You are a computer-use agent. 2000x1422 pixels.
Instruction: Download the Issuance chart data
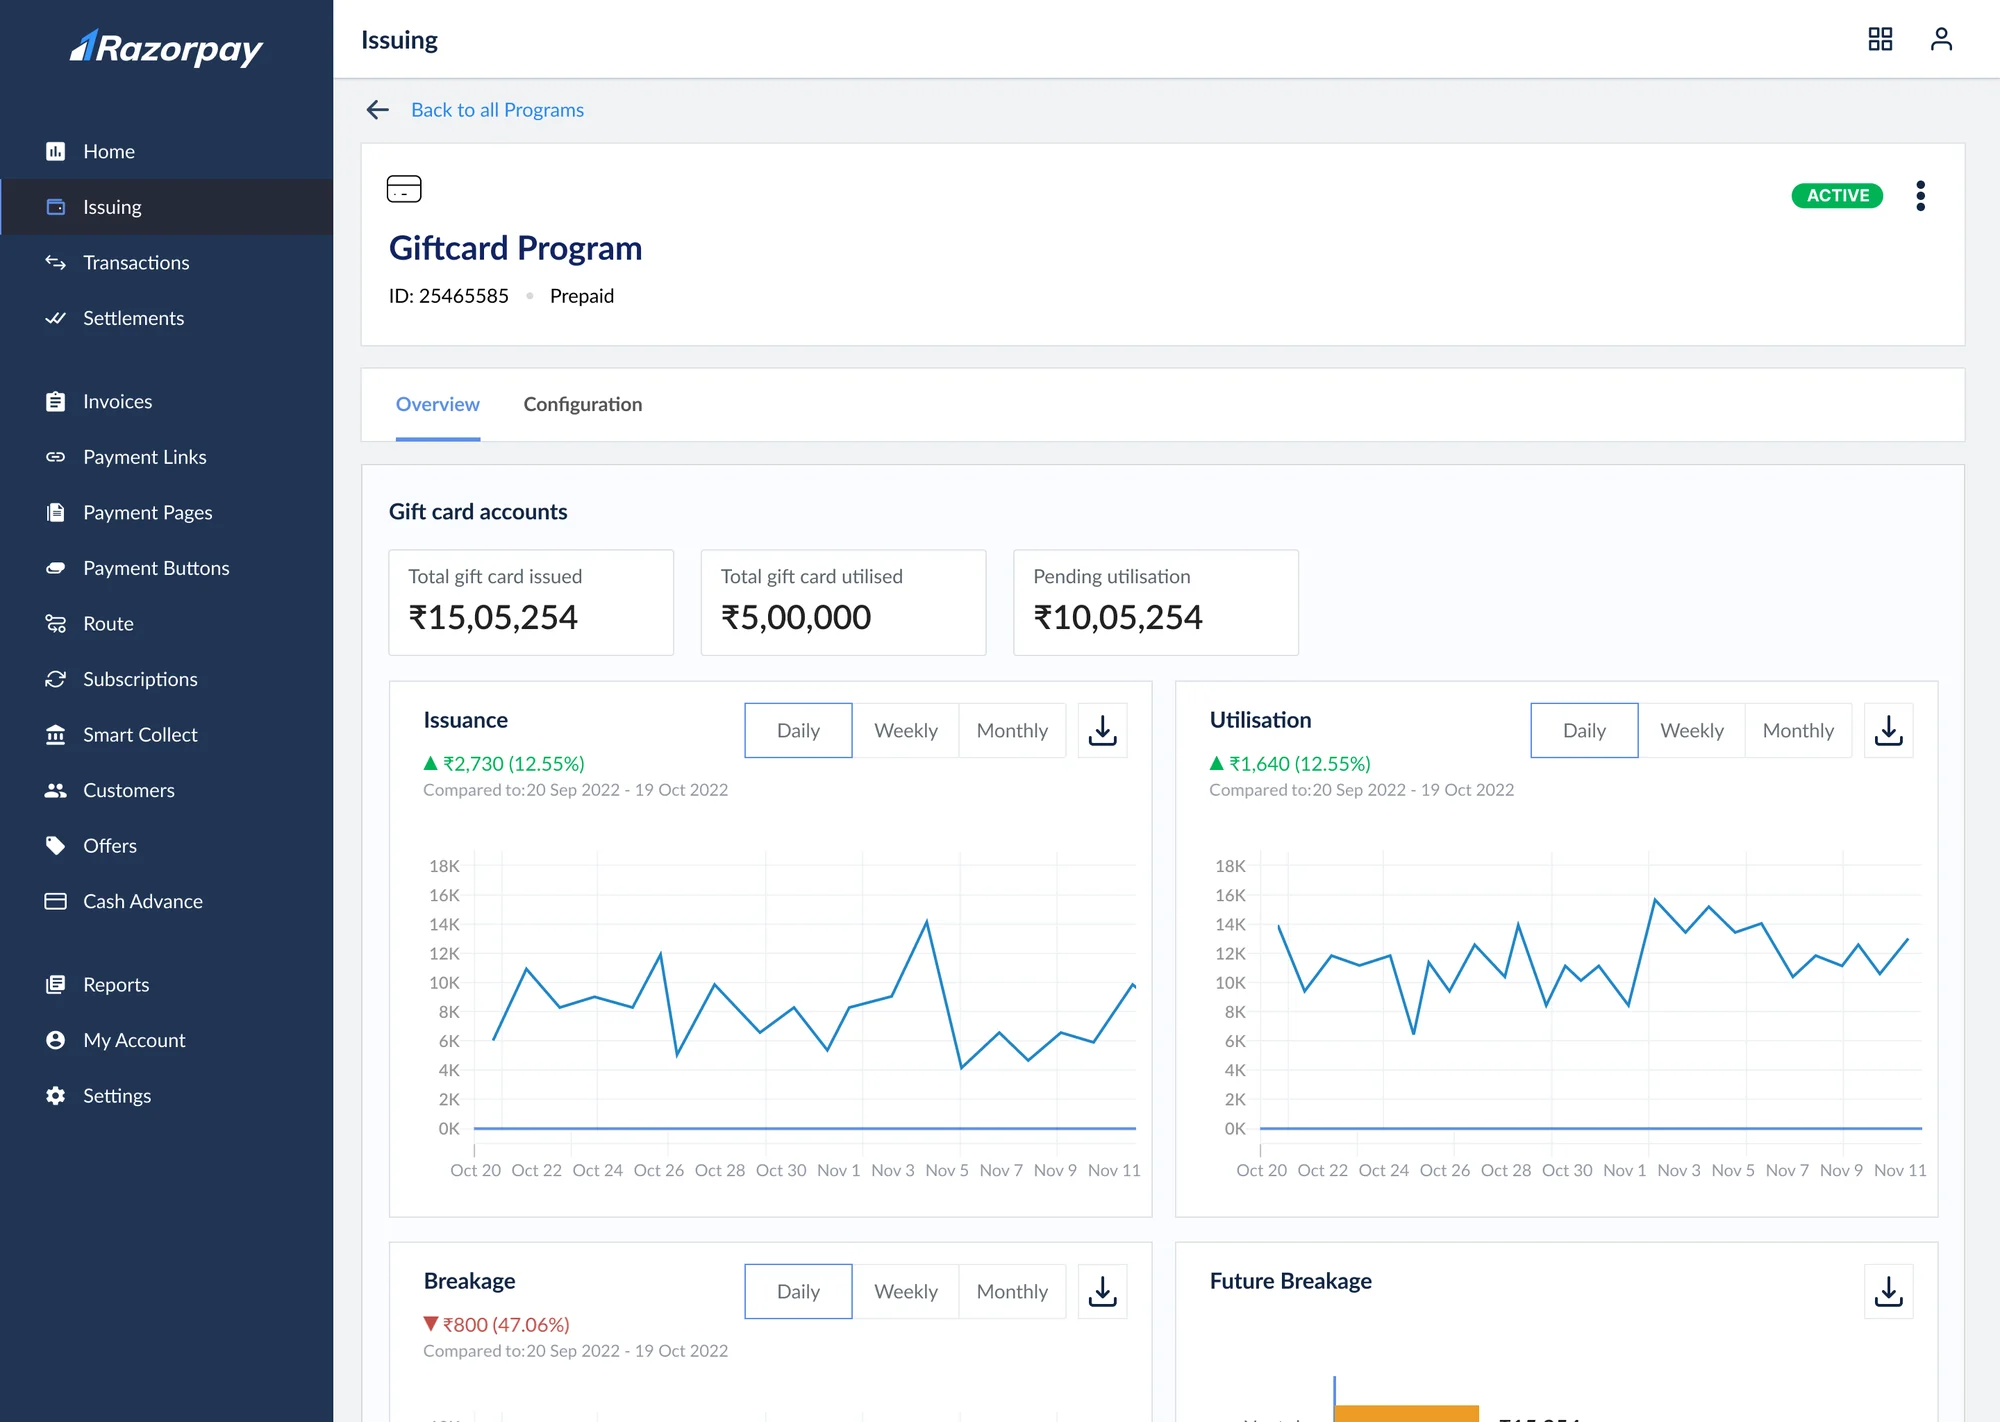[1102, 731]
